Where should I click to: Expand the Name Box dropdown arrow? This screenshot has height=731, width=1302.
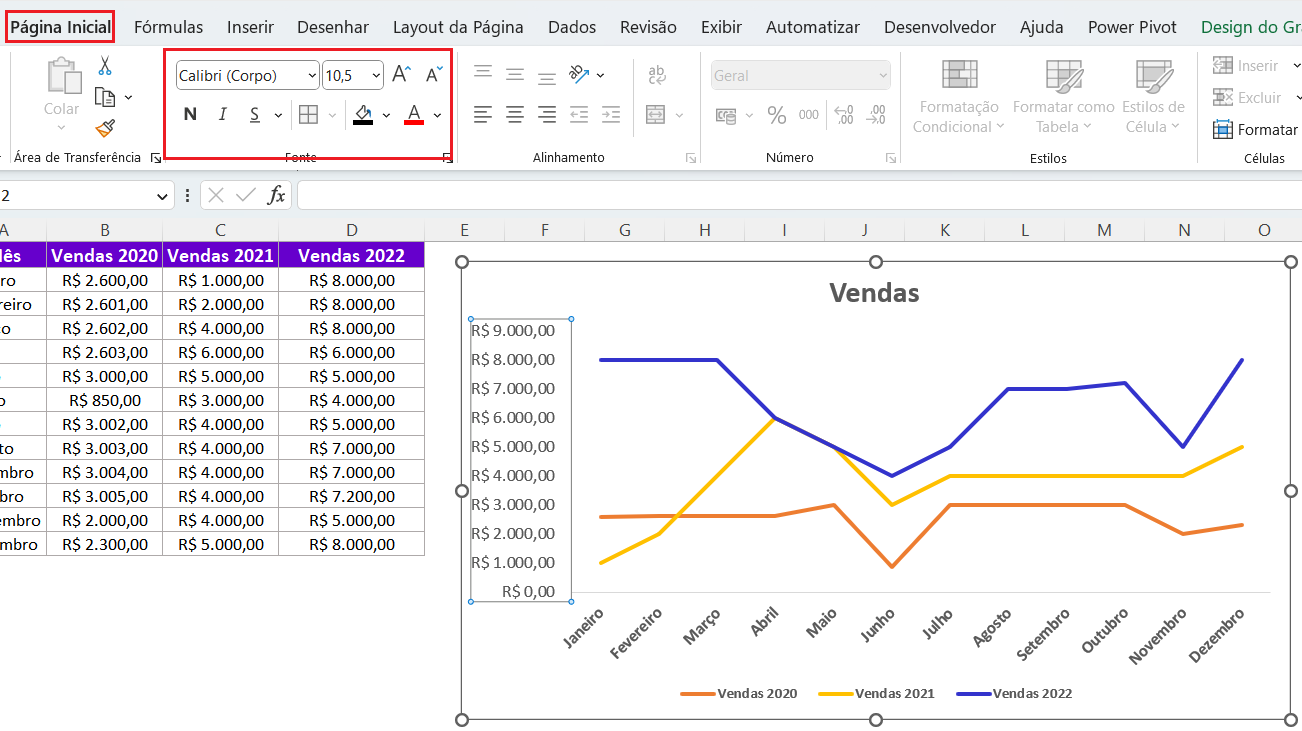(162, 196)
